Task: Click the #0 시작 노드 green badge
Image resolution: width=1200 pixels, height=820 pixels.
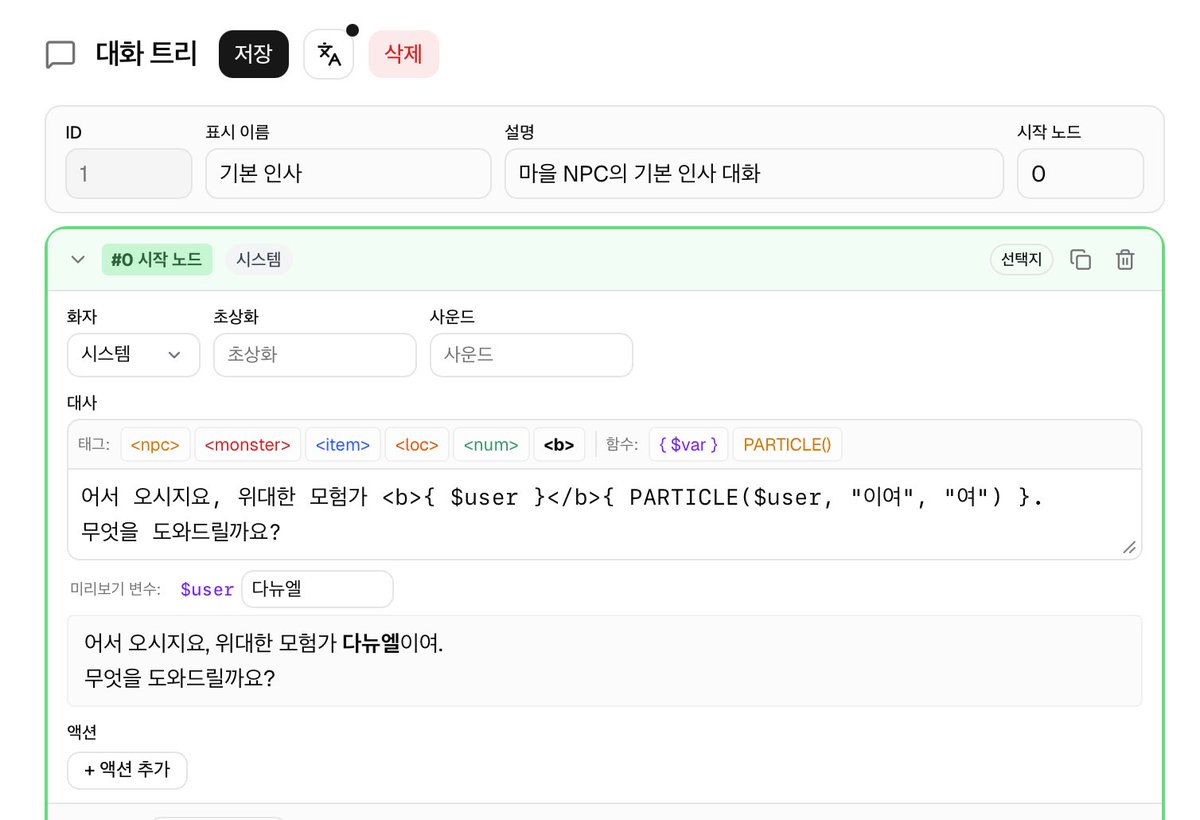Action: (156, 260)
